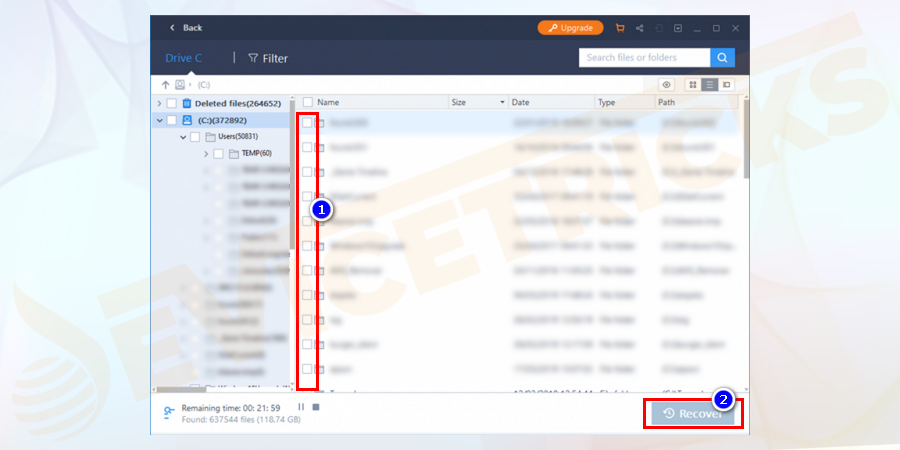
Task: Click the scanning status icon near Remaining time
Action: (x=169, y=413)
